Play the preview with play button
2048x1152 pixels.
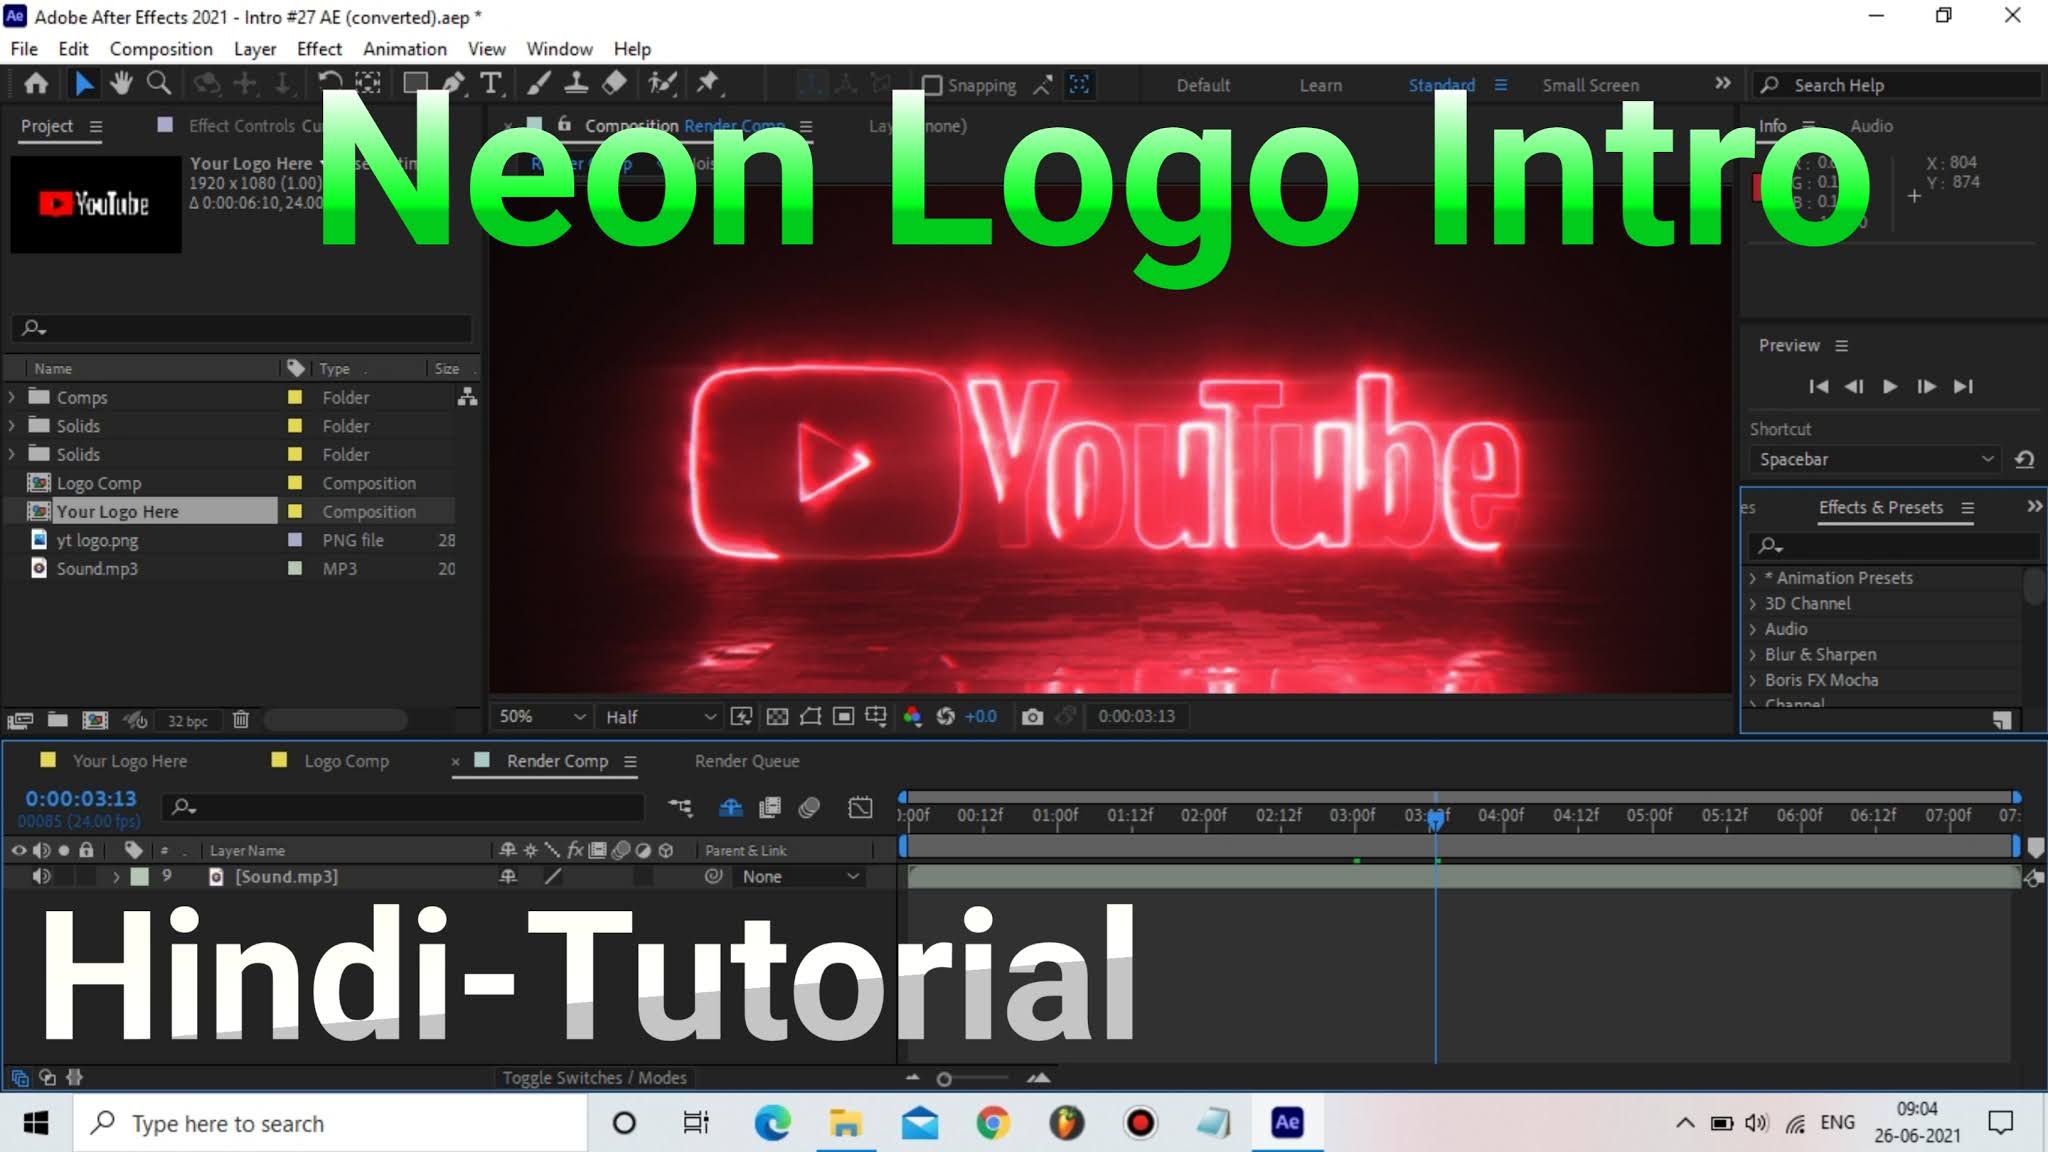pos(1890,387)
